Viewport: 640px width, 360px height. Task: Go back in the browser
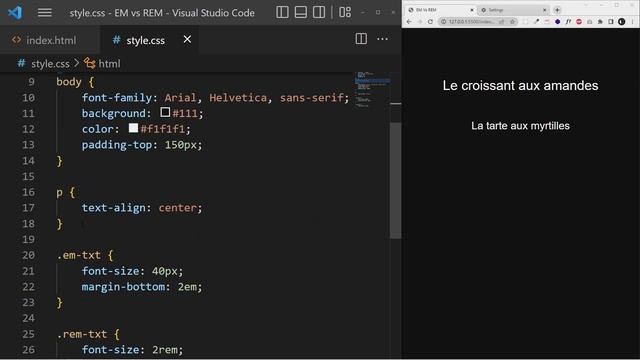[x=409, y=22]
